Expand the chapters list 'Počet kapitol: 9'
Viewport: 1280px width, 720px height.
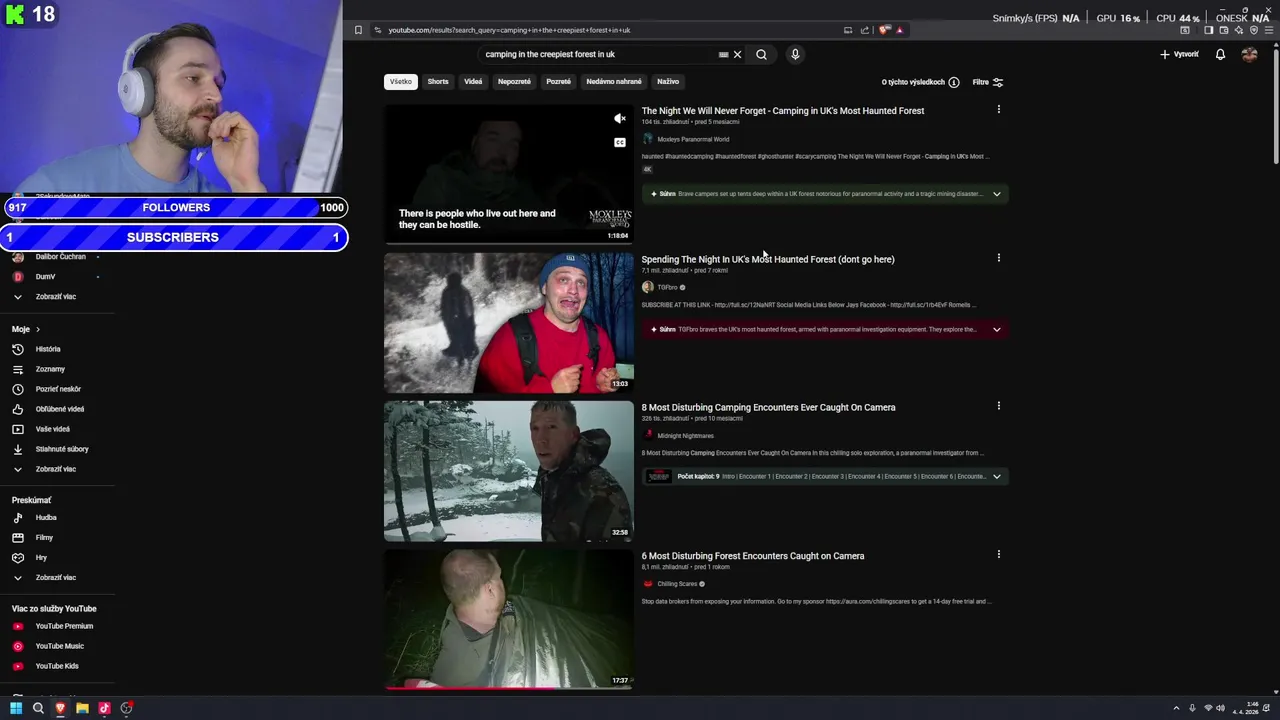pyautogui.click(x=996, y=477)
